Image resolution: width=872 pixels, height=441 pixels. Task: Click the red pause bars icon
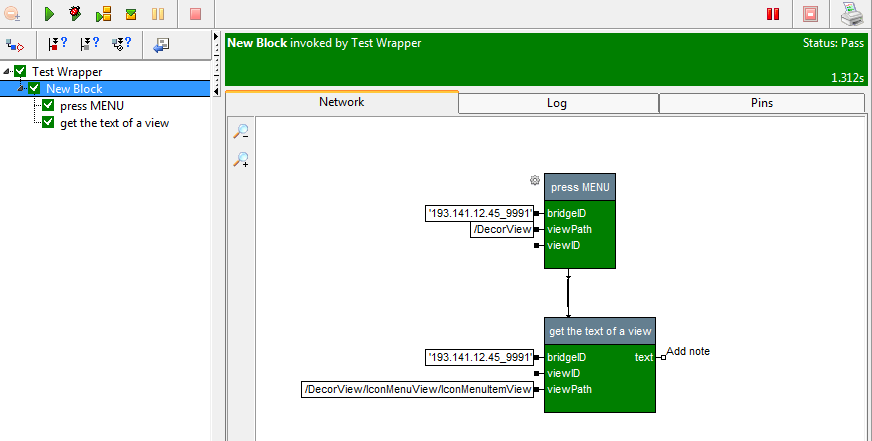click(772, 14)
